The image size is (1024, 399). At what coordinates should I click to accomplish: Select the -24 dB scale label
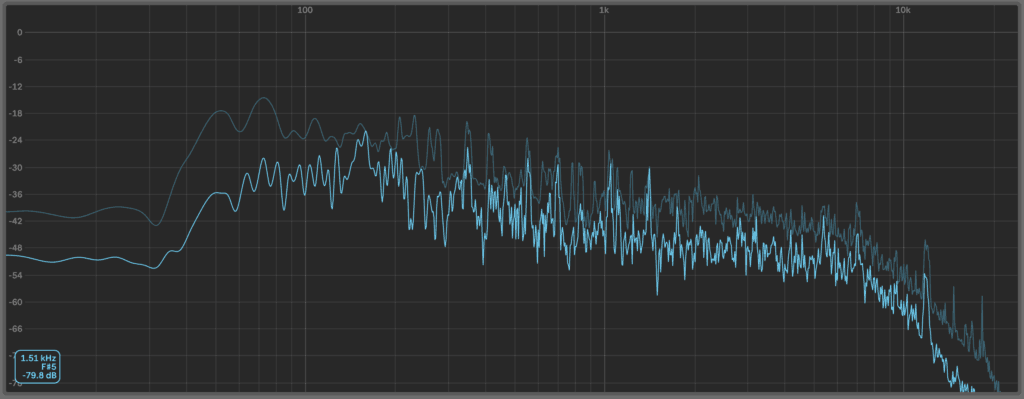coord(16,140)
